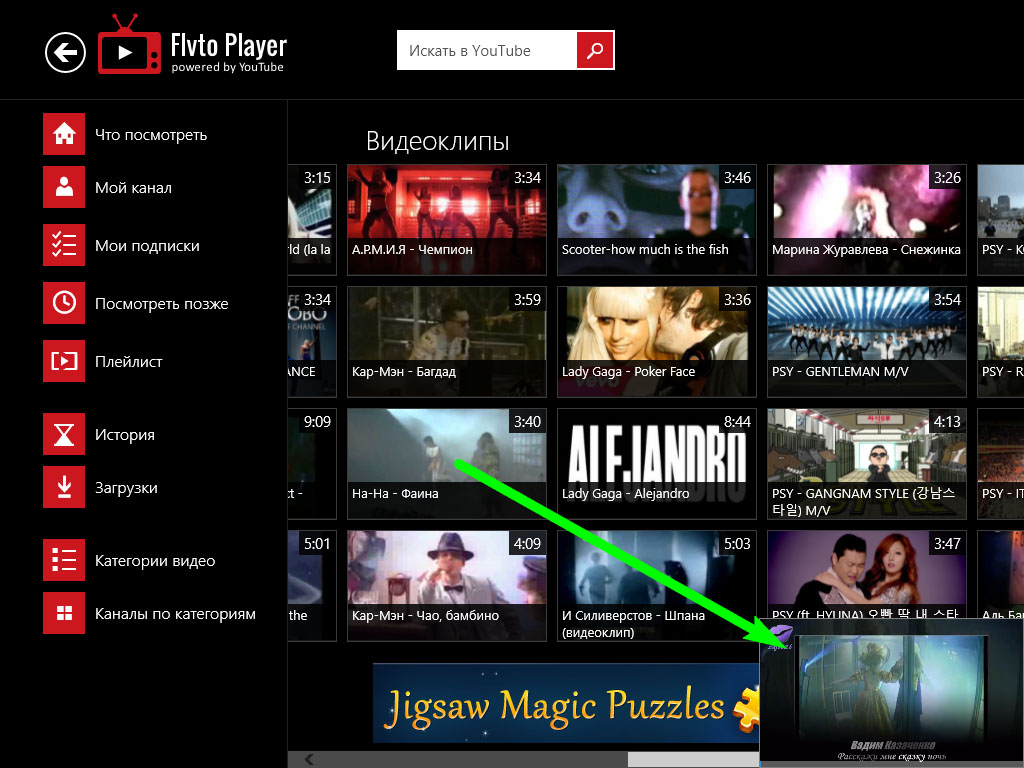Viewport: 1024px width, 768px height.
Task: Click the horizontal scrollbar thumb
Action: [x=694, y=760]
